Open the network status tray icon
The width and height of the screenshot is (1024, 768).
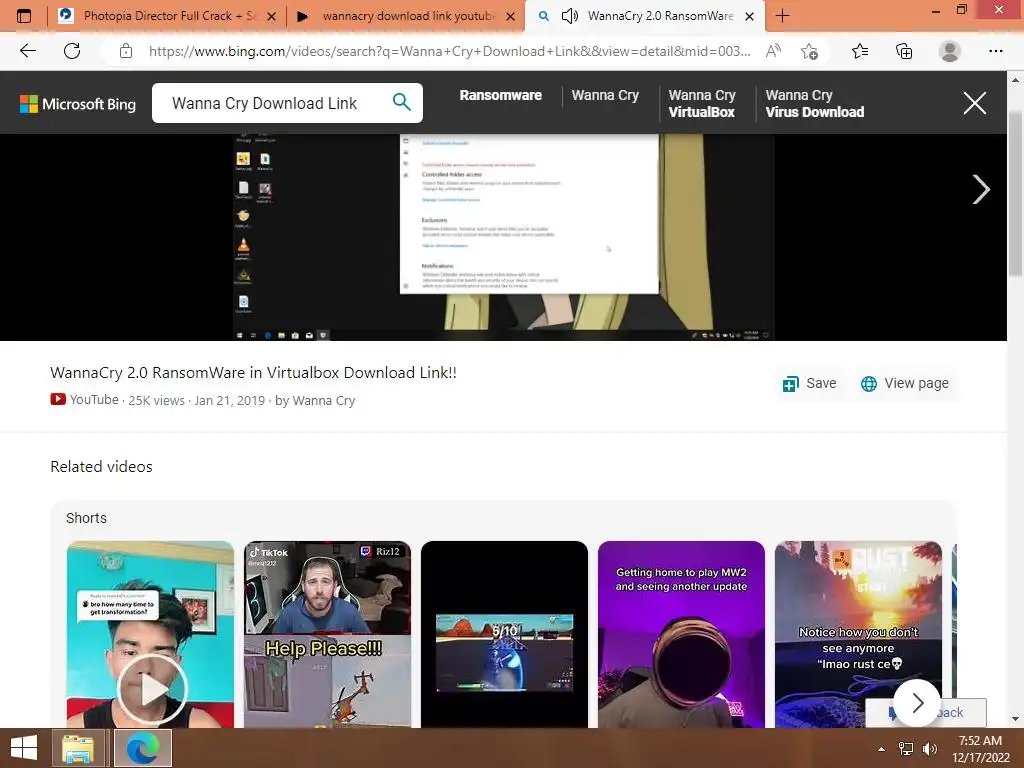click(906, 749)
